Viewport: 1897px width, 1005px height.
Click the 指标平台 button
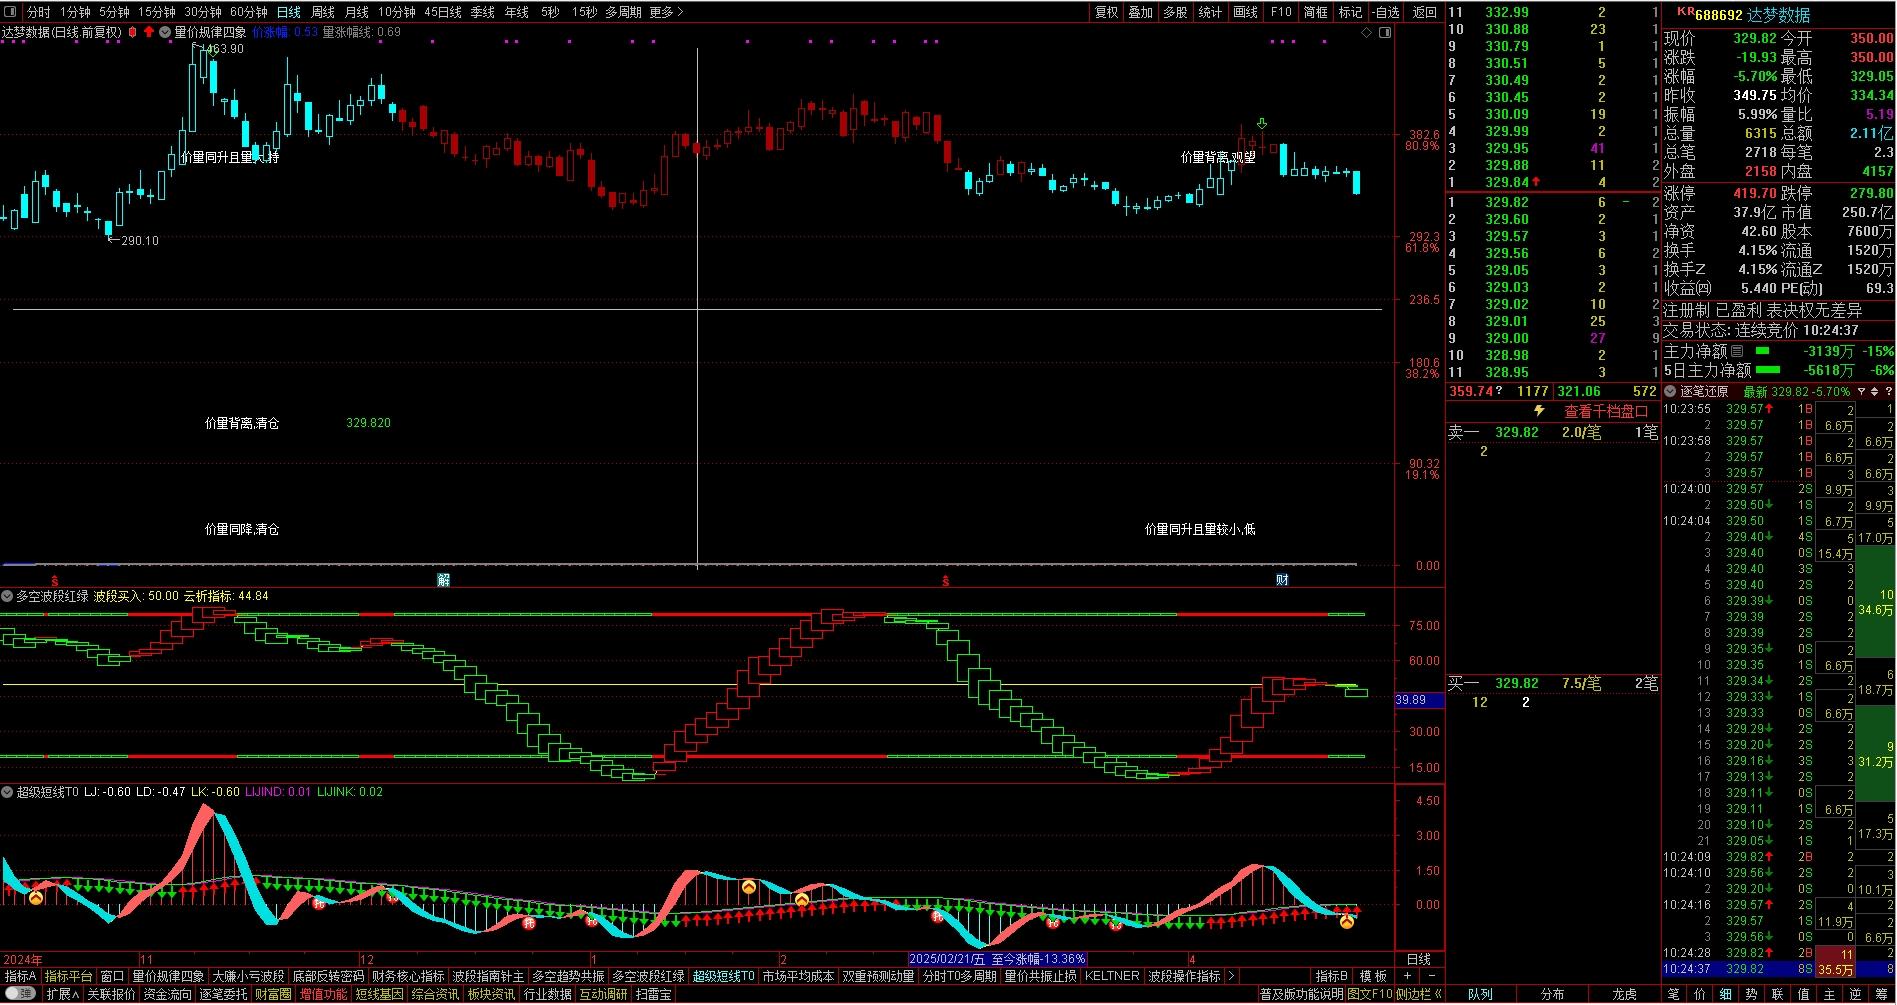tap(68, 976)
